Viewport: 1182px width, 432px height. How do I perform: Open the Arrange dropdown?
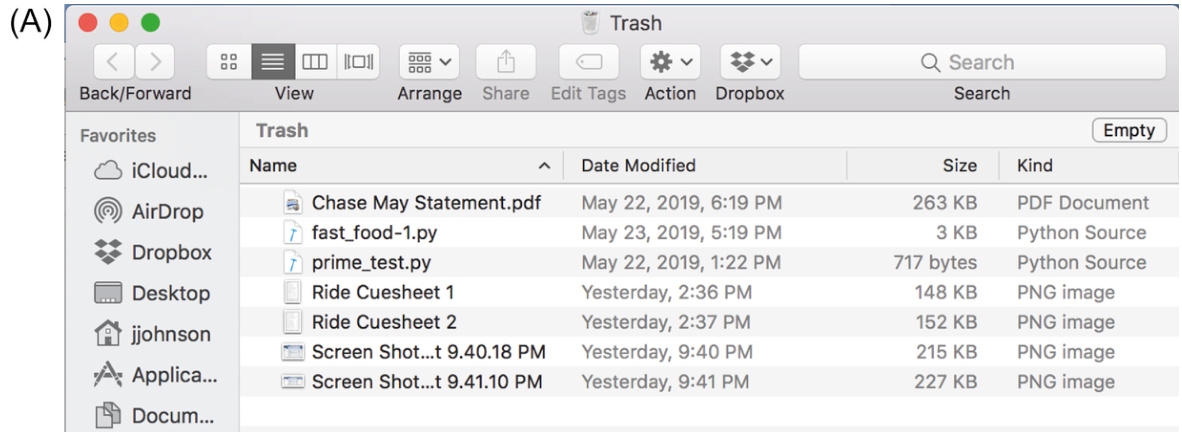[x=429, y=62]
